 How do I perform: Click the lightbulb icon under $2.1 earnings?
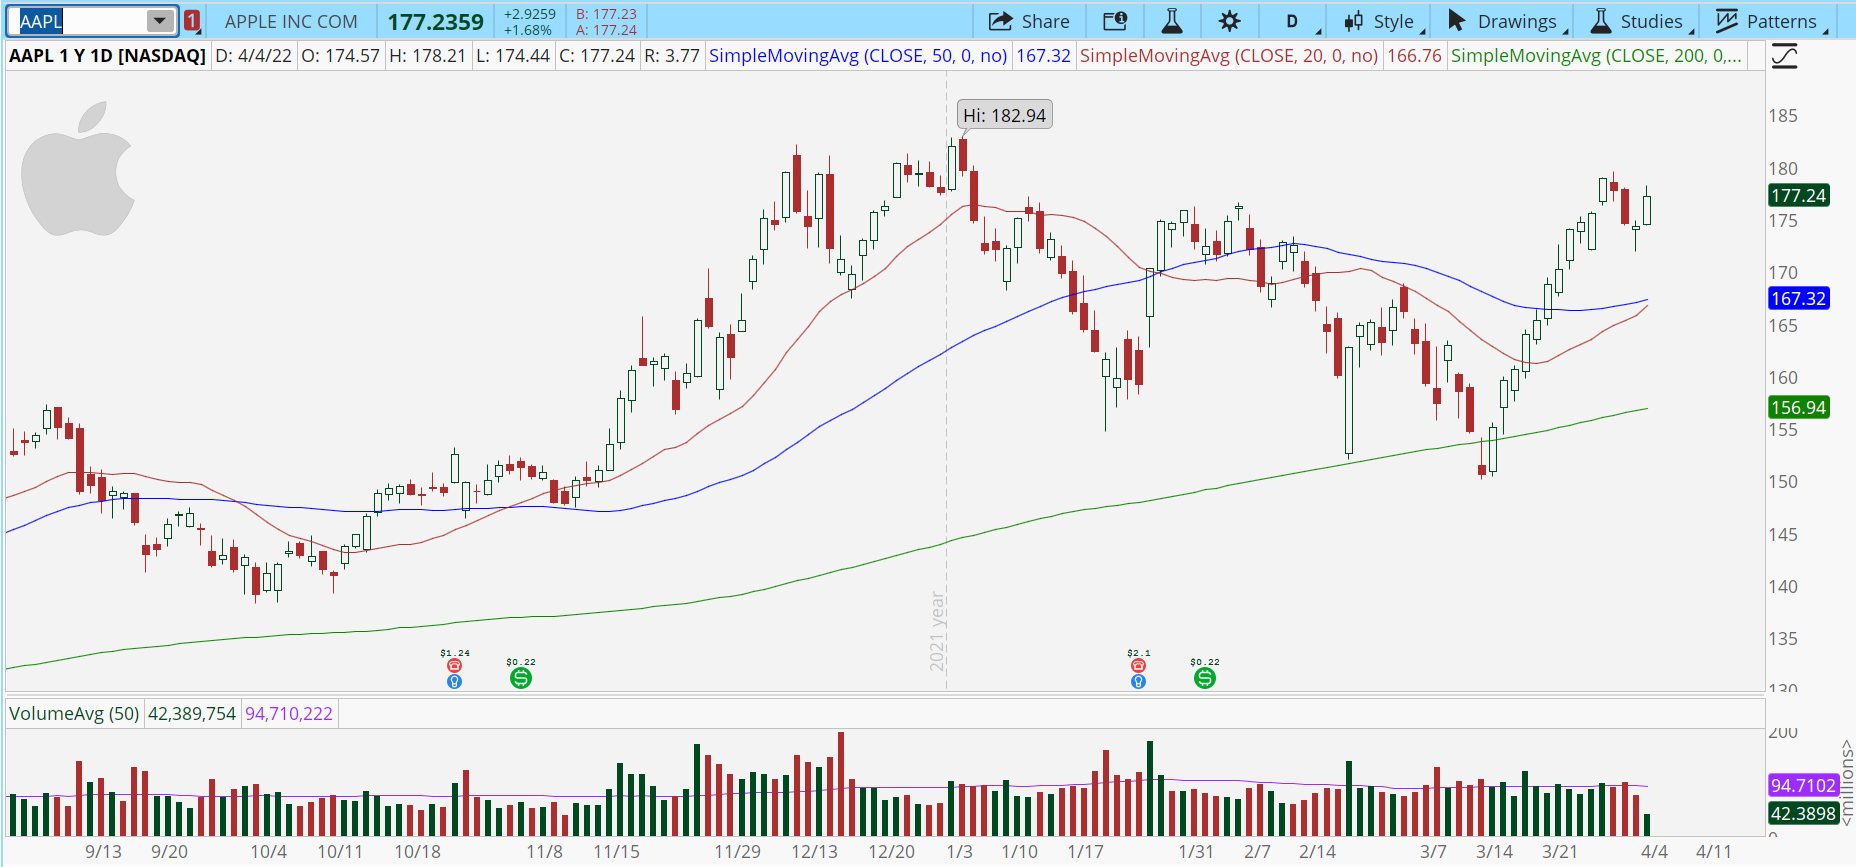[x=1138, y=681]
